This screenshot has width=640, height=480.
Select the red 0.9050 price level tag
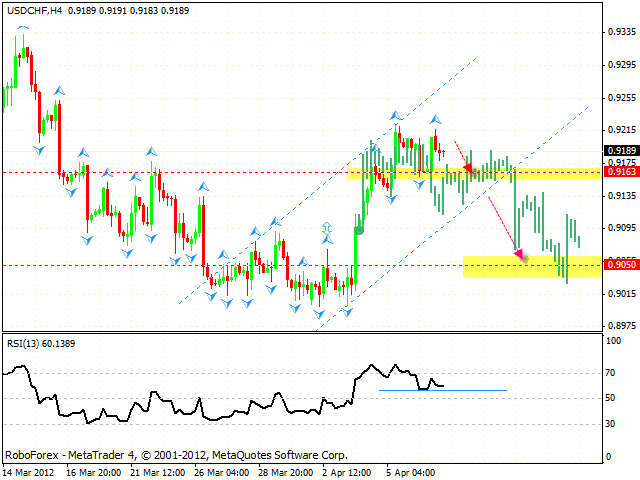coord(620,265)
